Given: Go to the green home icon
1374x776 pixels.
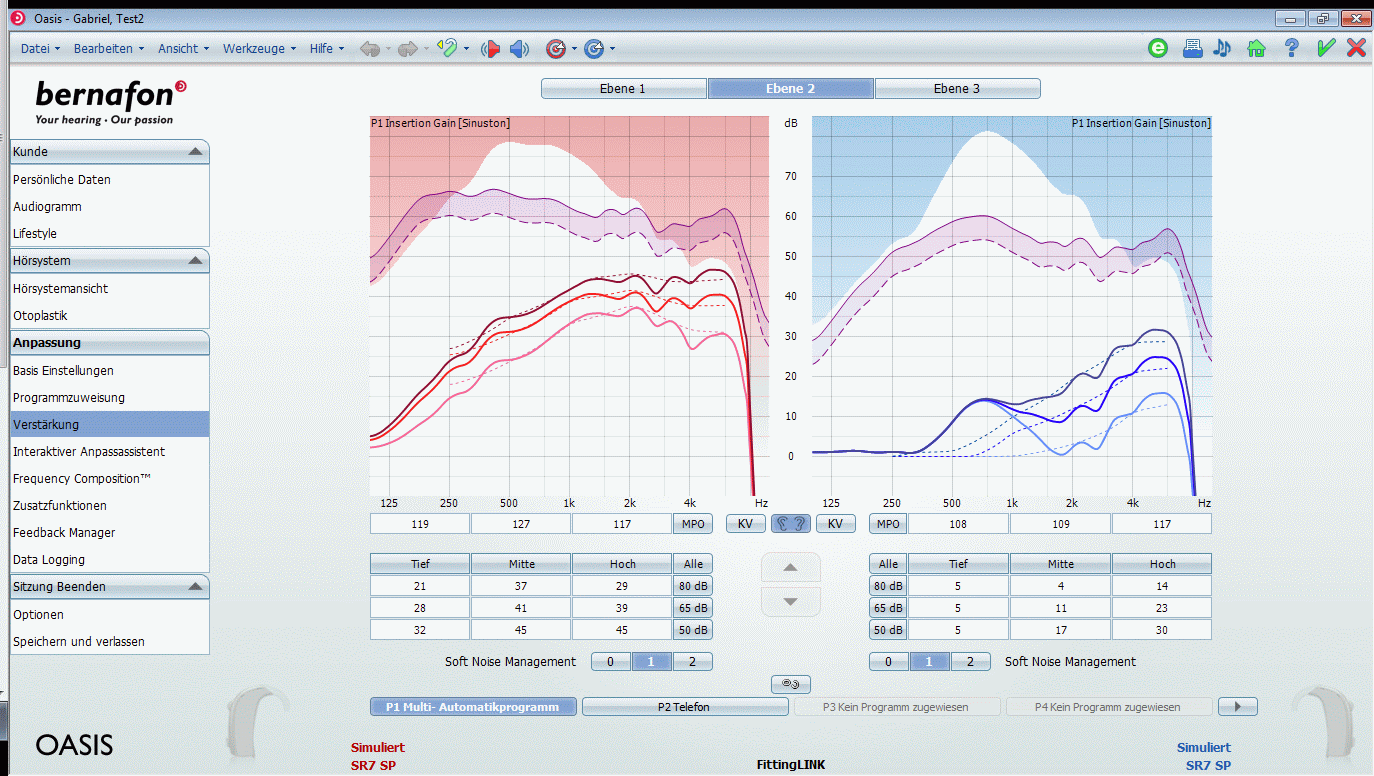Looking at the screenshot, I should (x=1256, y=48).
